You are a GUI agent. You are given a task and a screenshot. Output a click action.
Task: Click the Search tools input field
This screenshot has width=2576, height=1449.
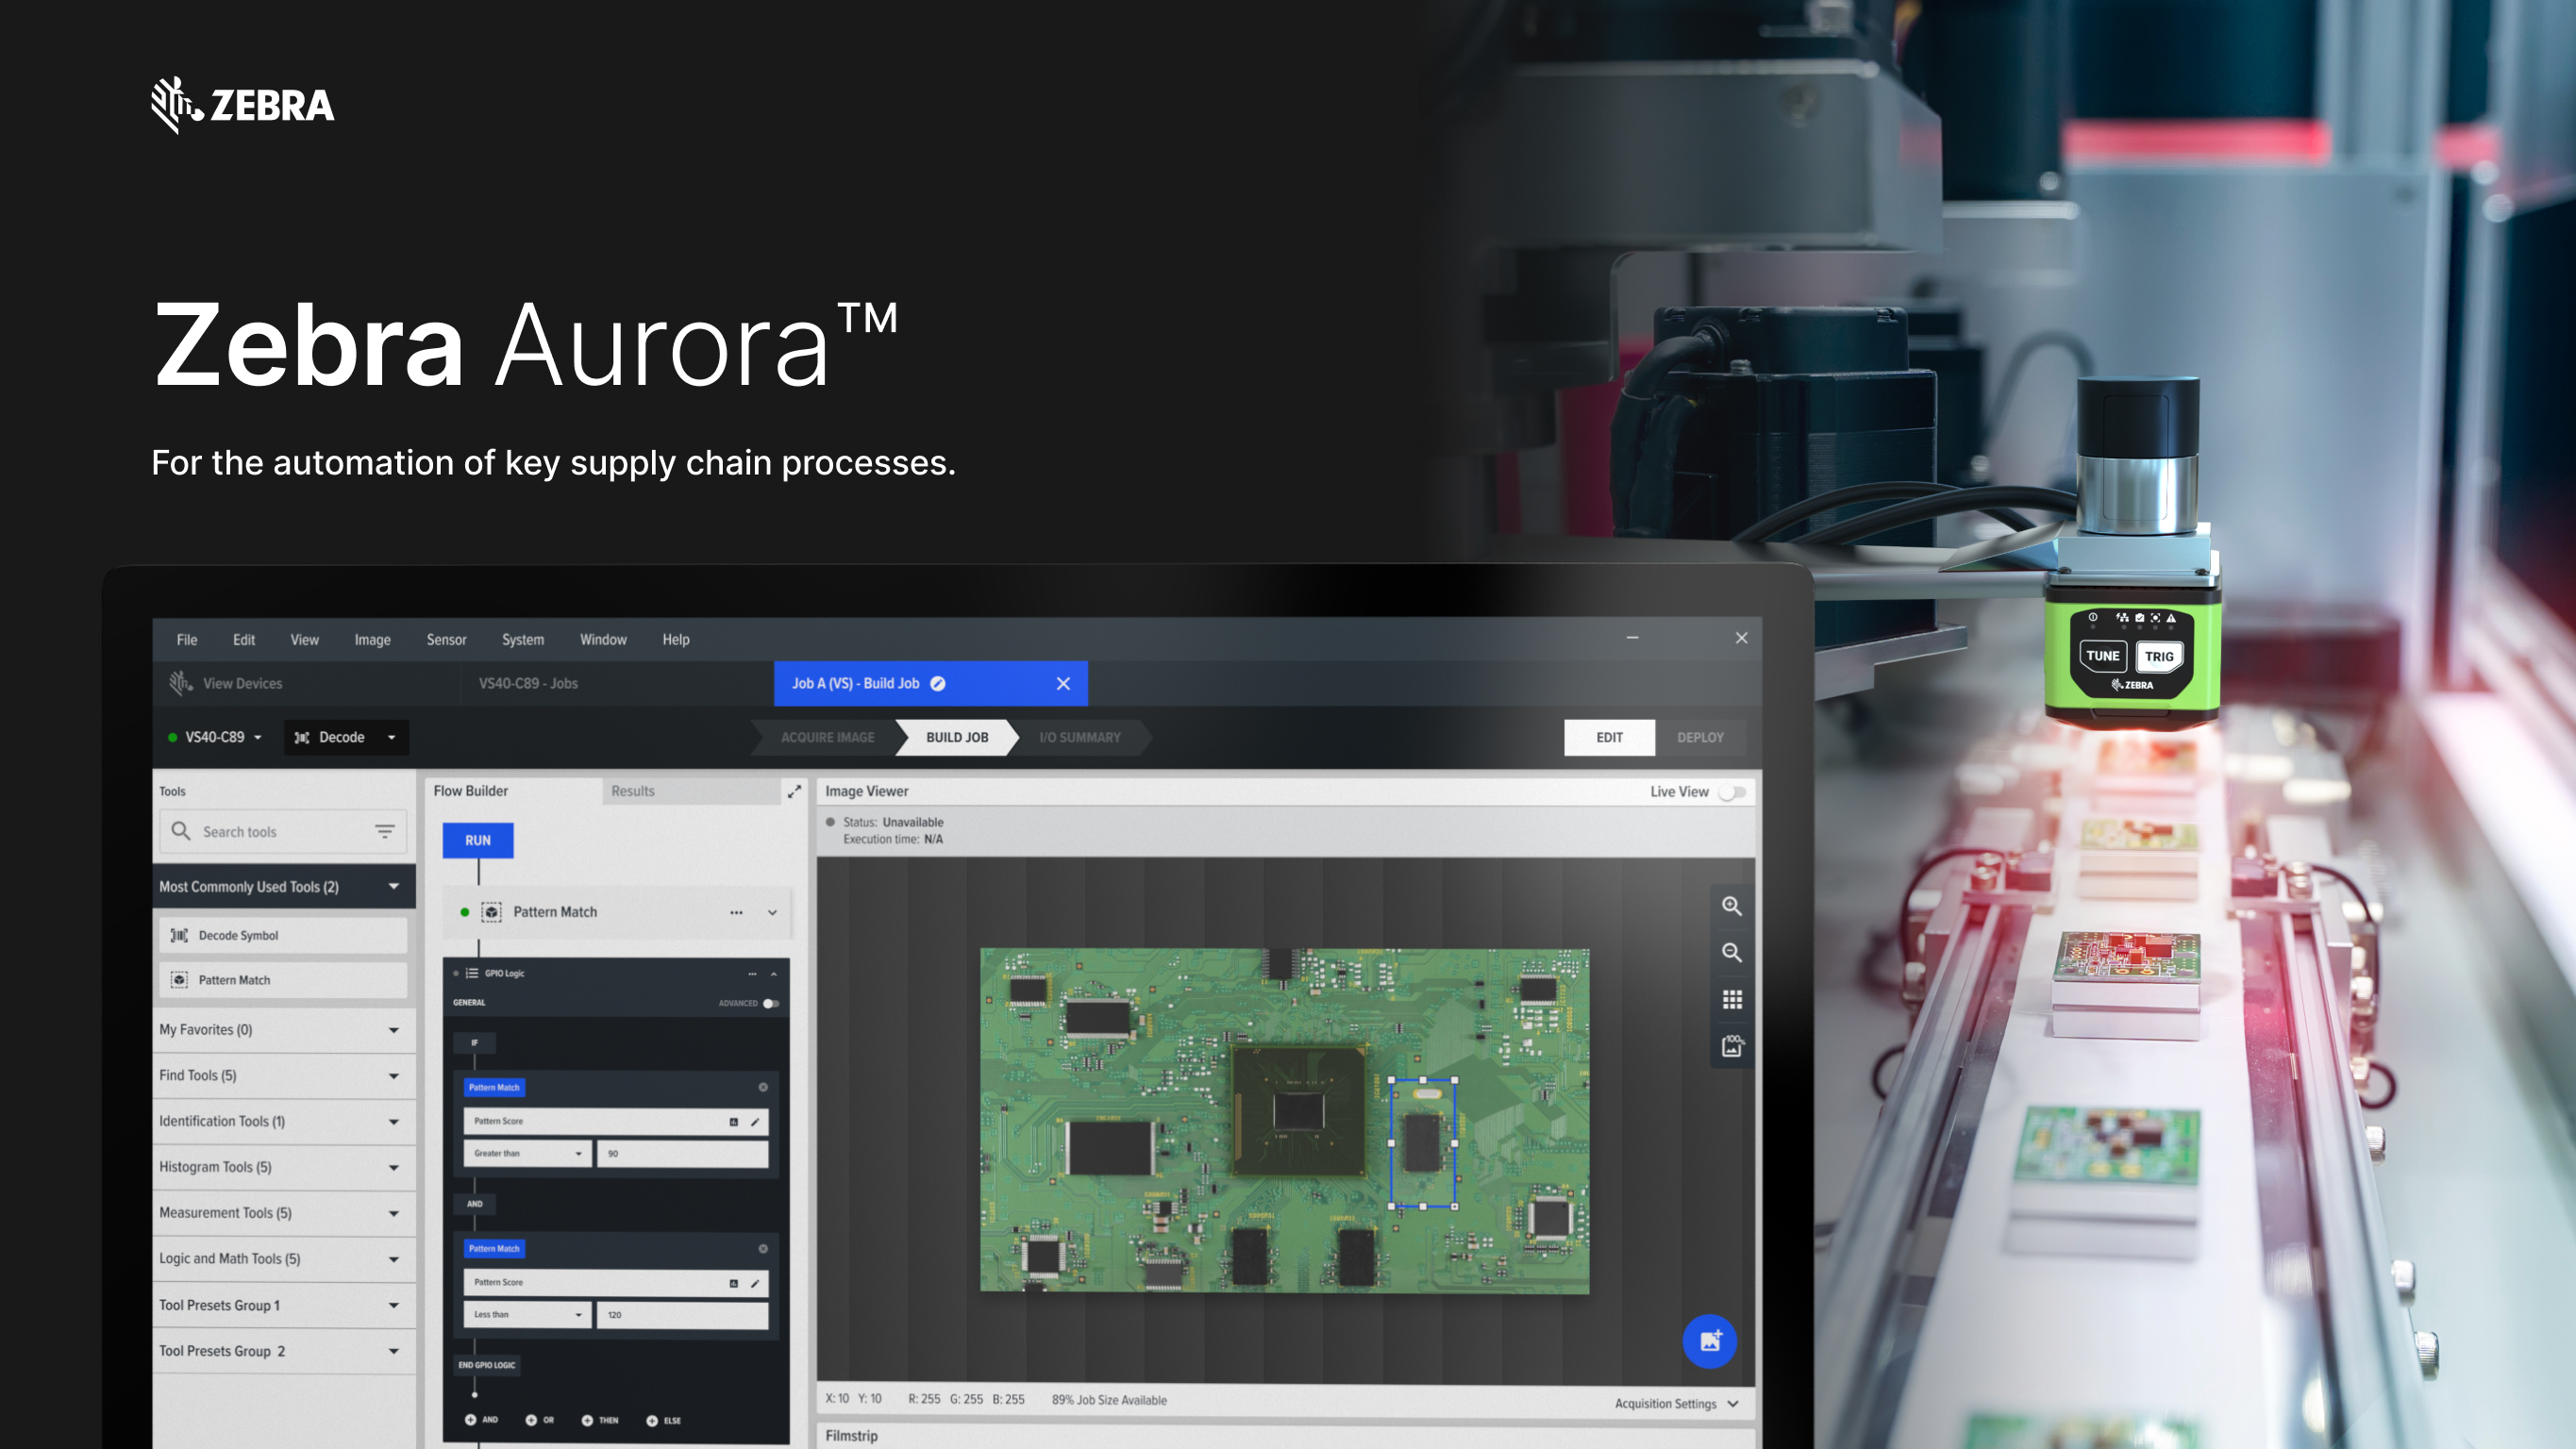point(283,831)
